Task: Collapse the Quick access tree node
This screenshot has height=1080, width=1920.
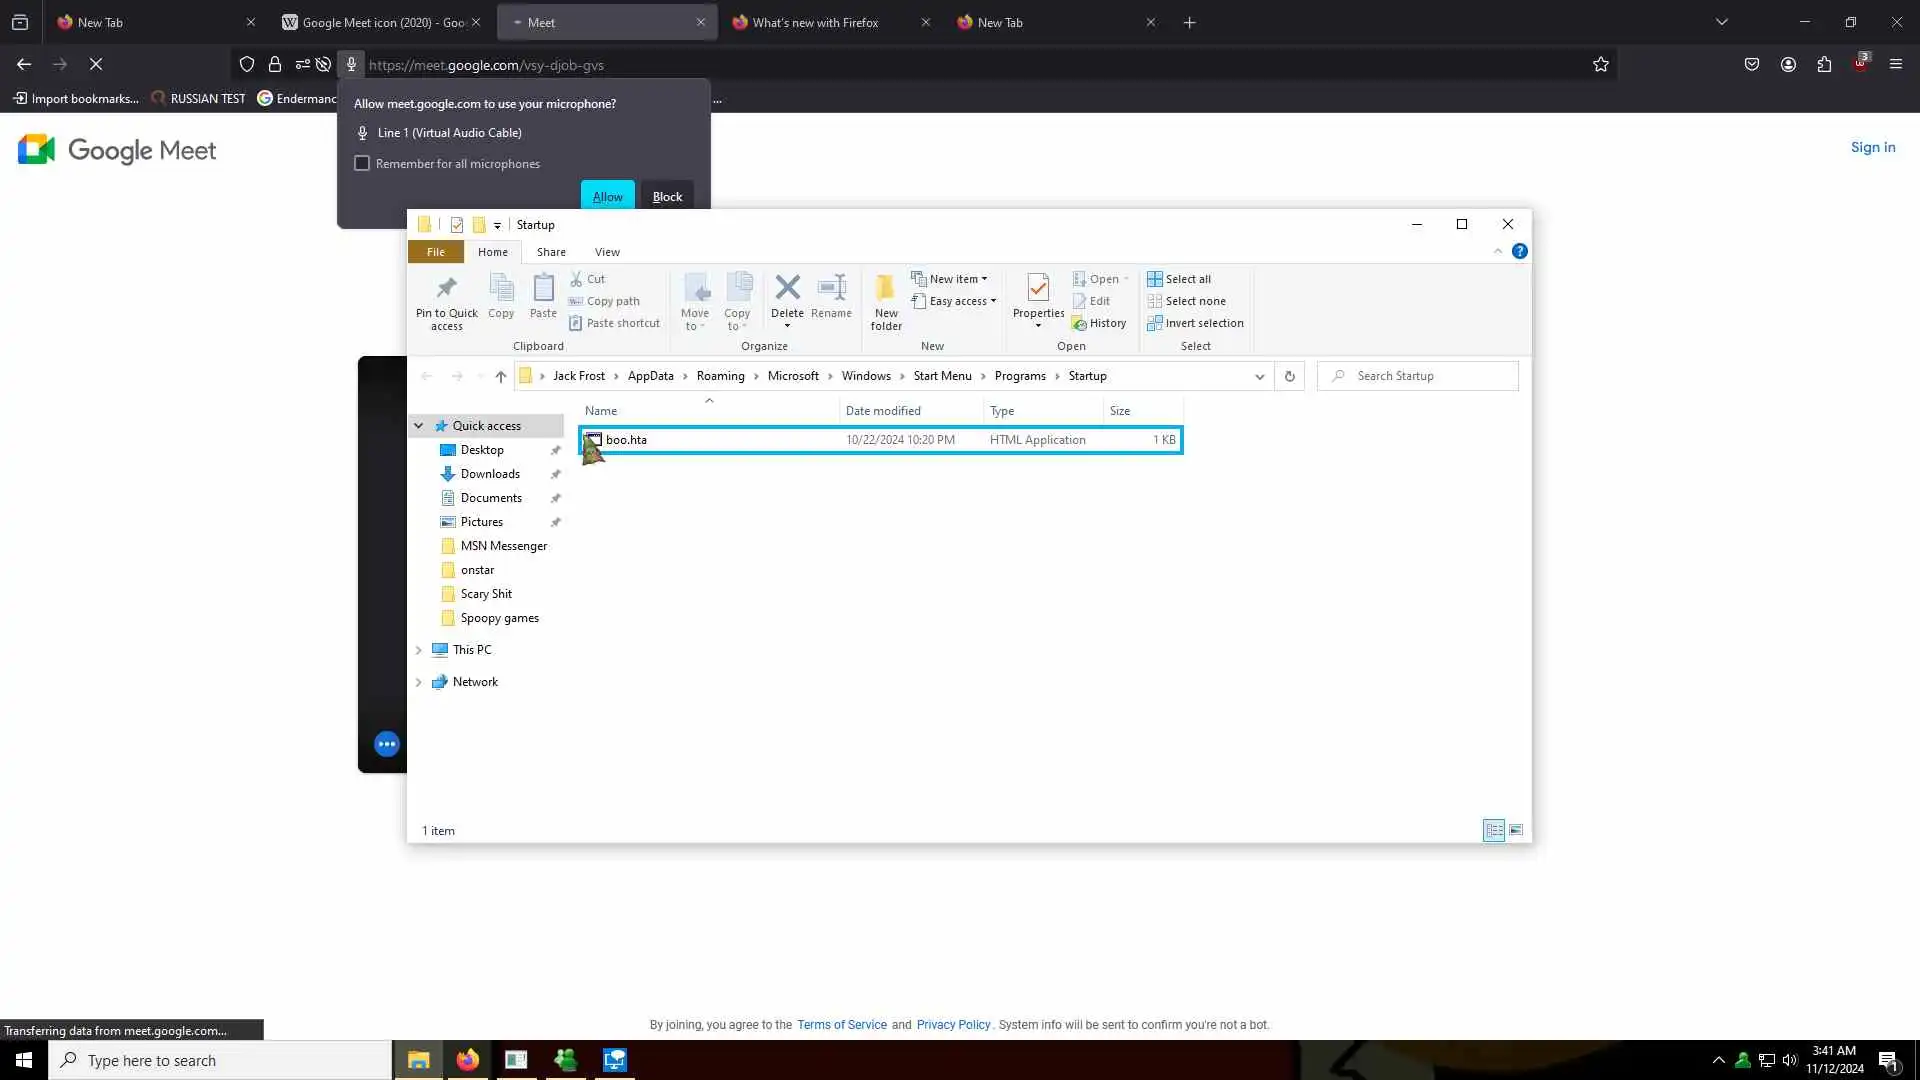Action: pos(419,426)
